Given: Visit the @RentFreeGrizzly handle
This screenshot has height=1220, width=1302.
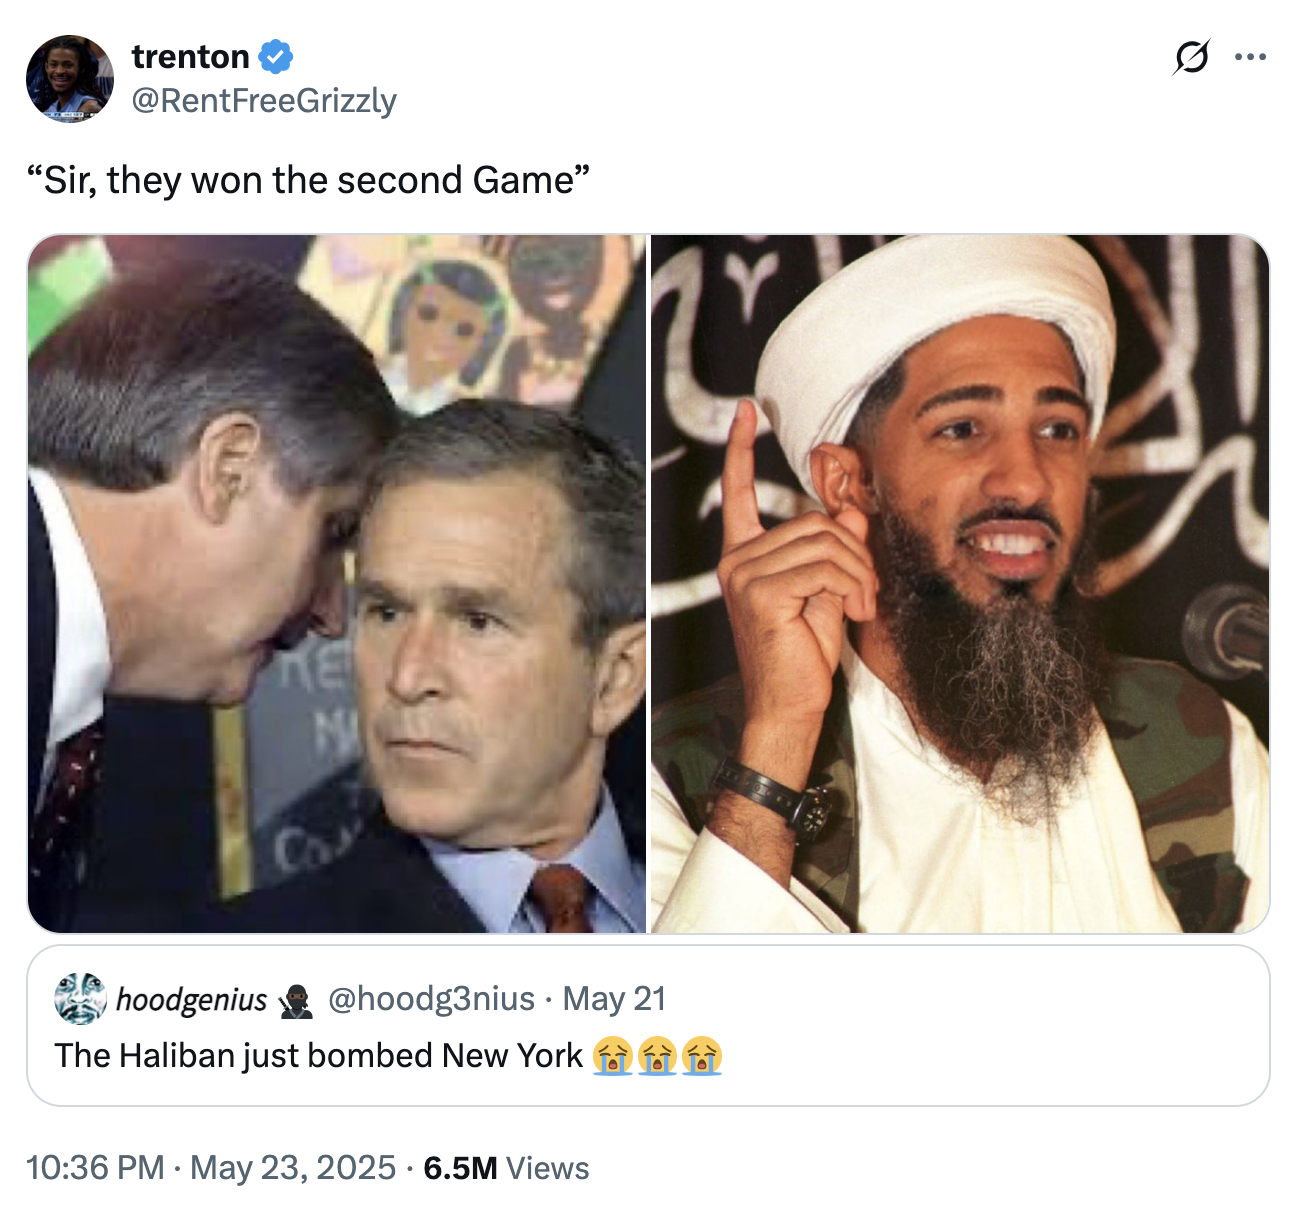Looking at the screenshot, I should point(264,101).
